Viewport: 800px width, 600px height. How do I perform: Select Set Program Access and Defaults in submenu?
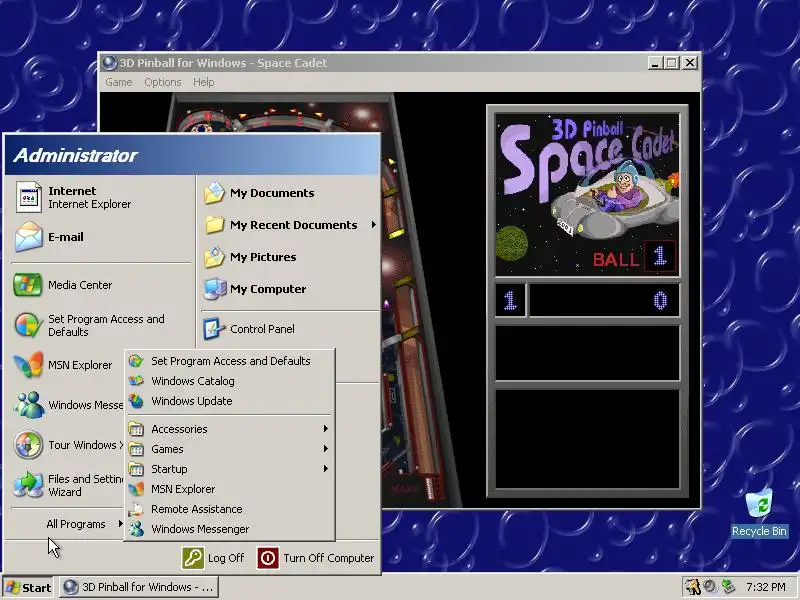click(229, 361)
